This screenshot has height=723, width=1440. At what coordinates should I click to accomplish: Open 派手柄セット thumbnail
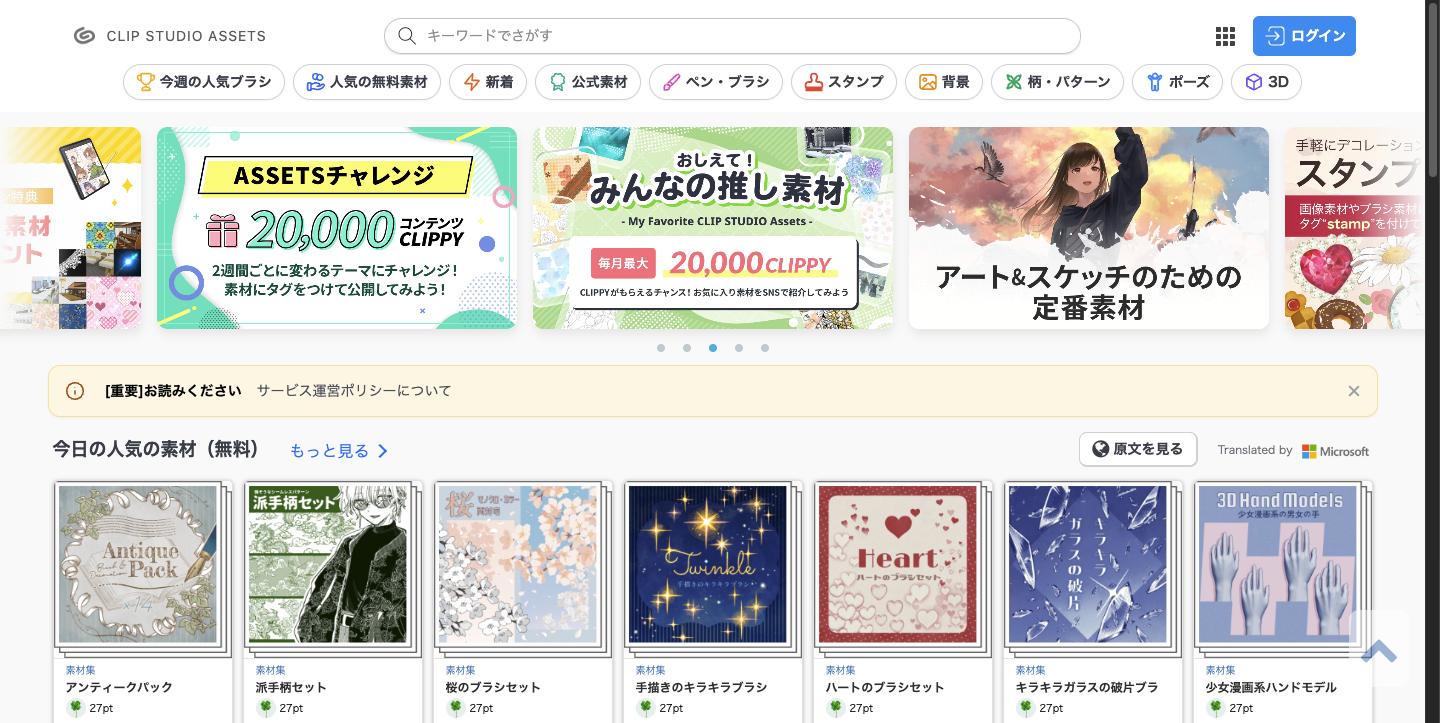[x=328, y=565]
